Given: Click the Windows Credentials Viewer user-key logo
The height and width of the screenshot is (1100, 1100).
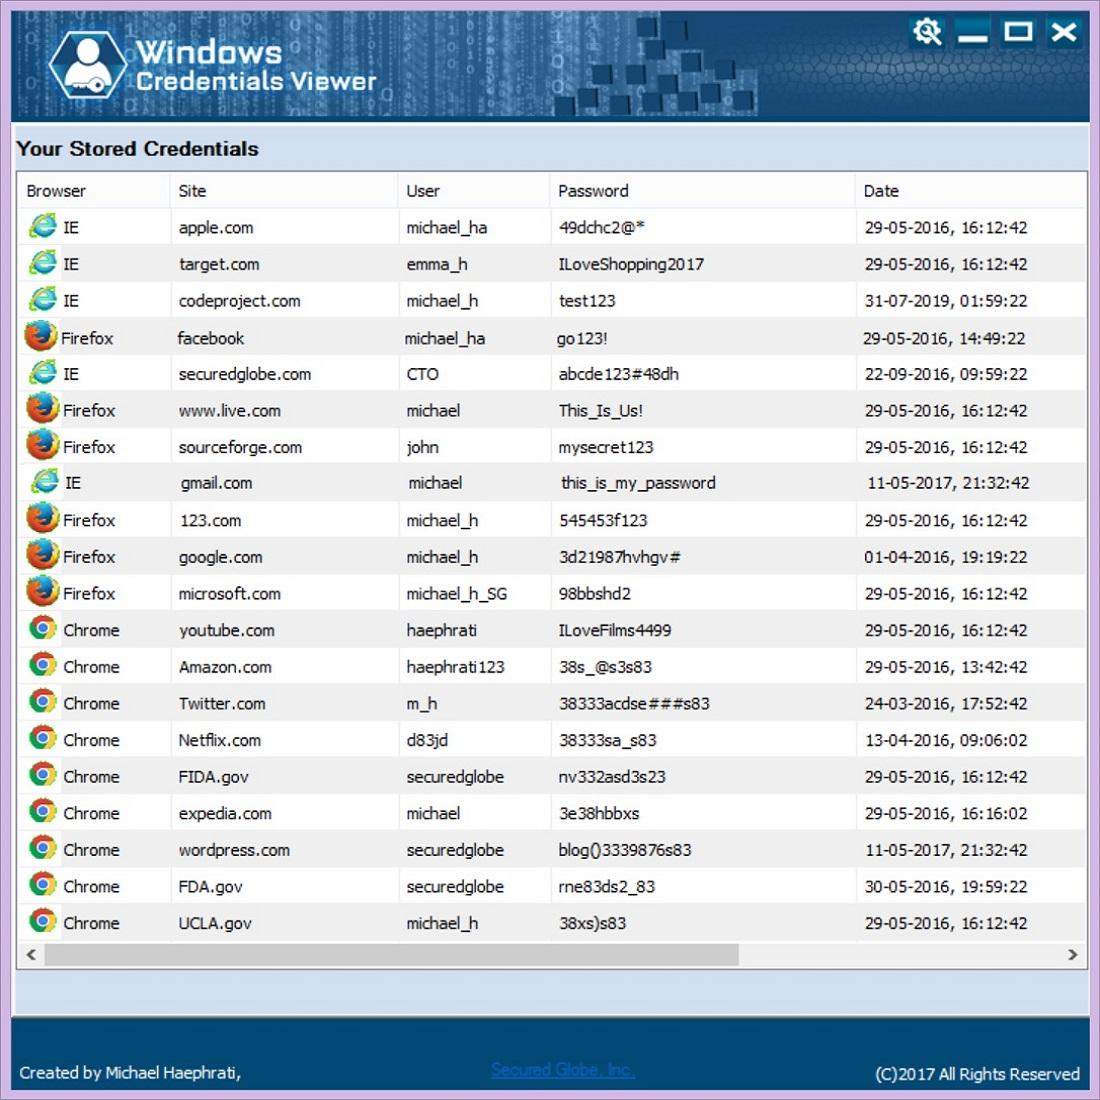Looking at the screenshot, I should 88,65.
